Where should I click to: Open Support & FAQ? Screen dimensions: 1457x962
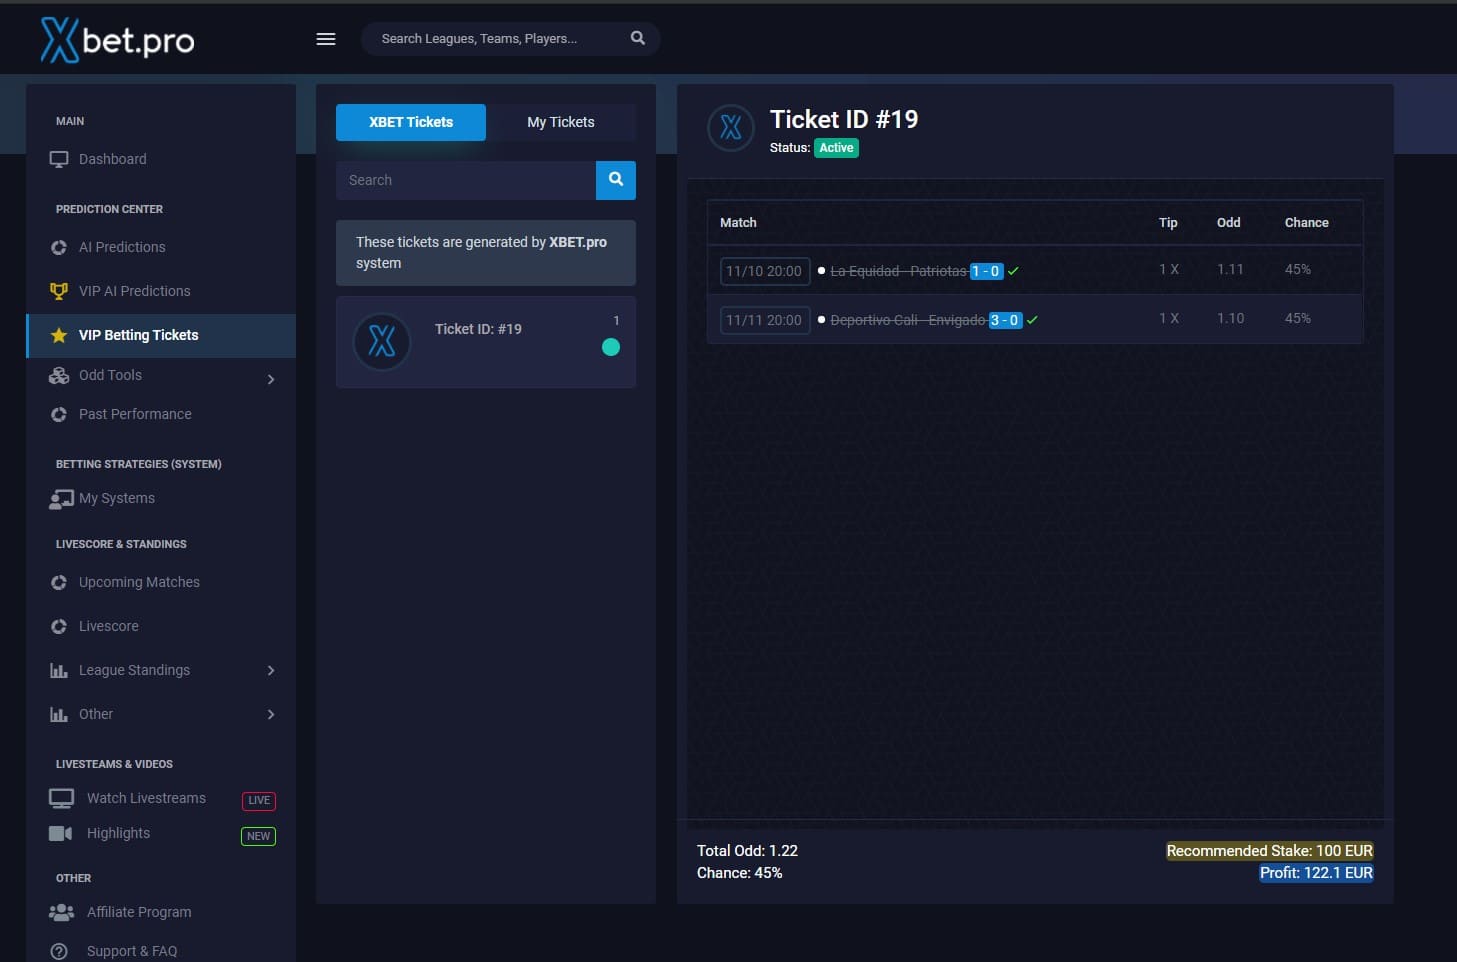tap(132, 951)
